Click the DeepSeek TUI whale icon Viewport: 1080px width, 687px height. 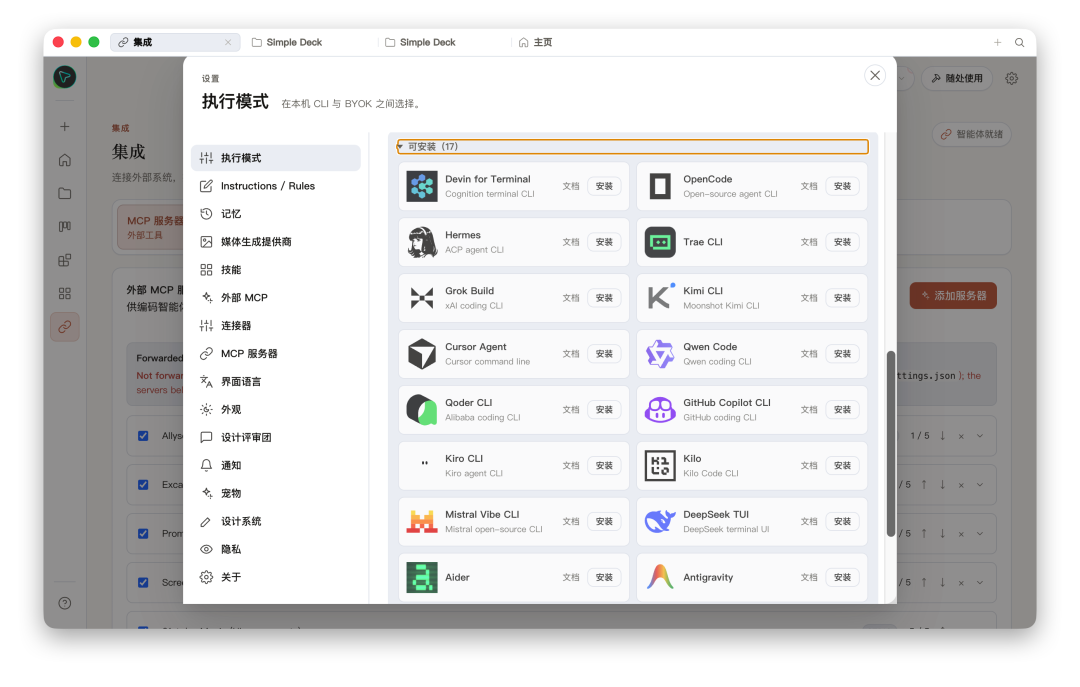pos(660,522)
